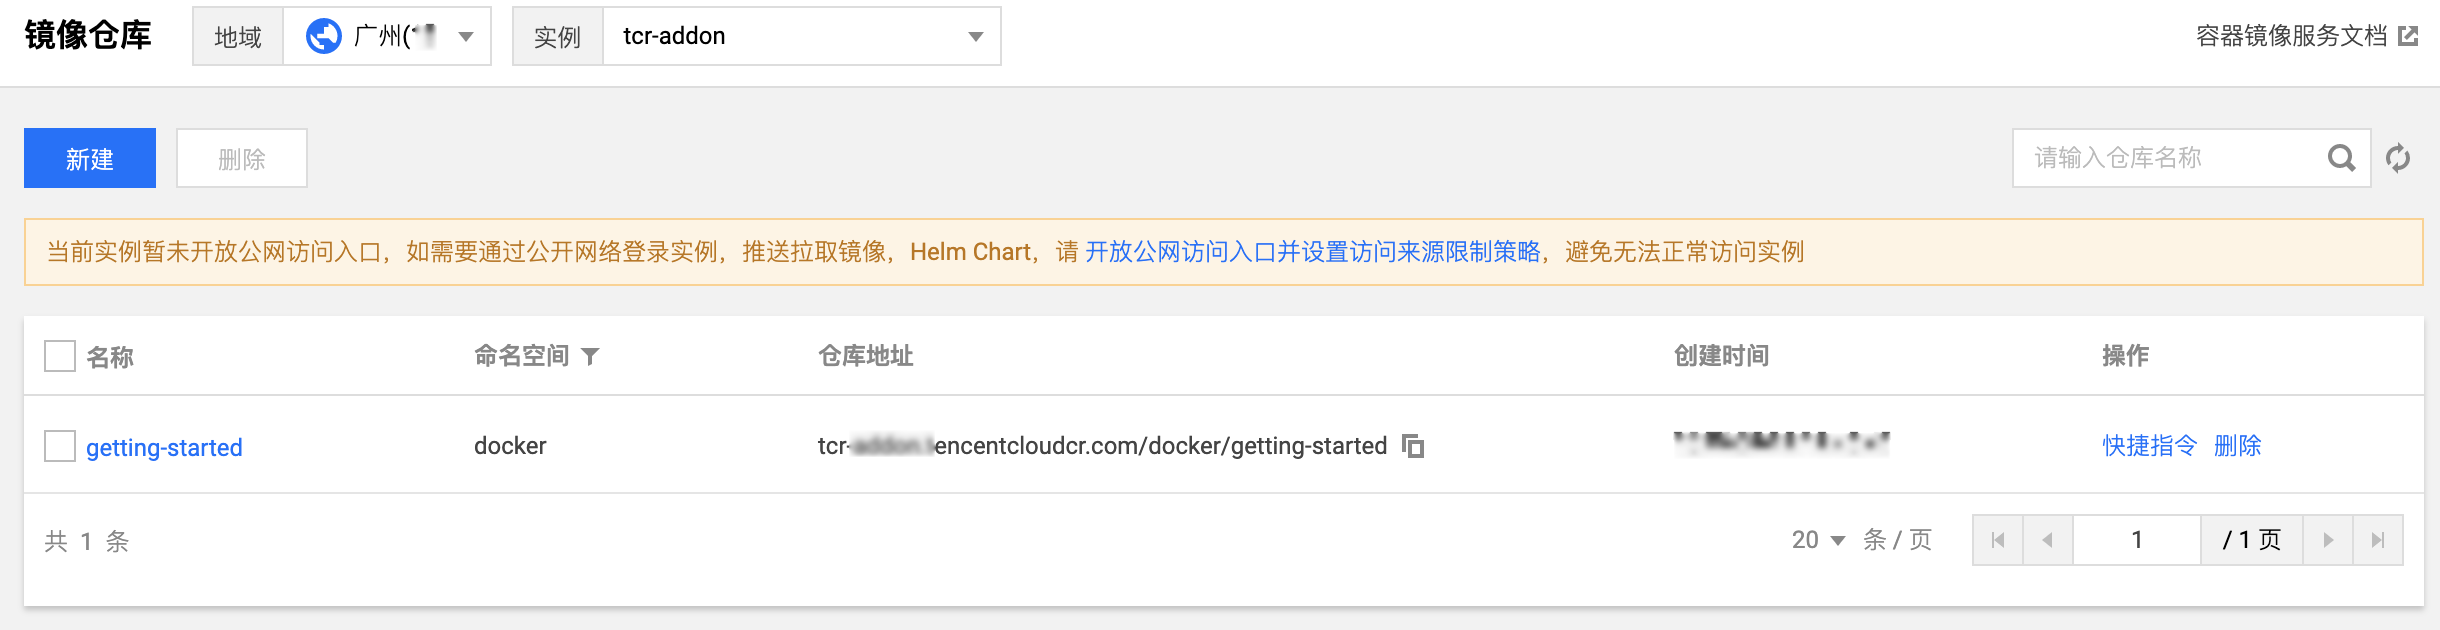Screen dimensions: 2440x630
Task: Open the namespace filter funnel
Action: 590,356
